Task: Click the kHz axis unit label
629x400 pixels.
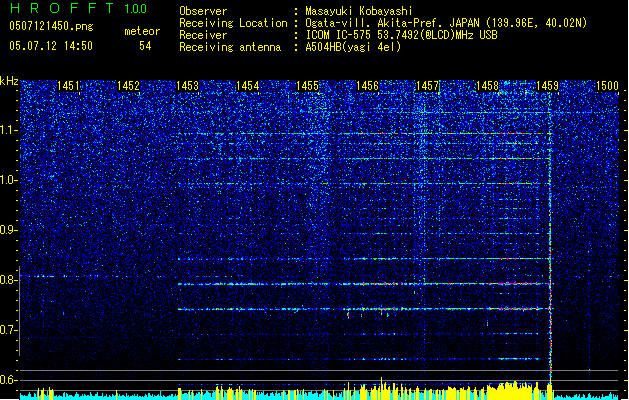Action: pyautogui.click(x=9, y=81)
